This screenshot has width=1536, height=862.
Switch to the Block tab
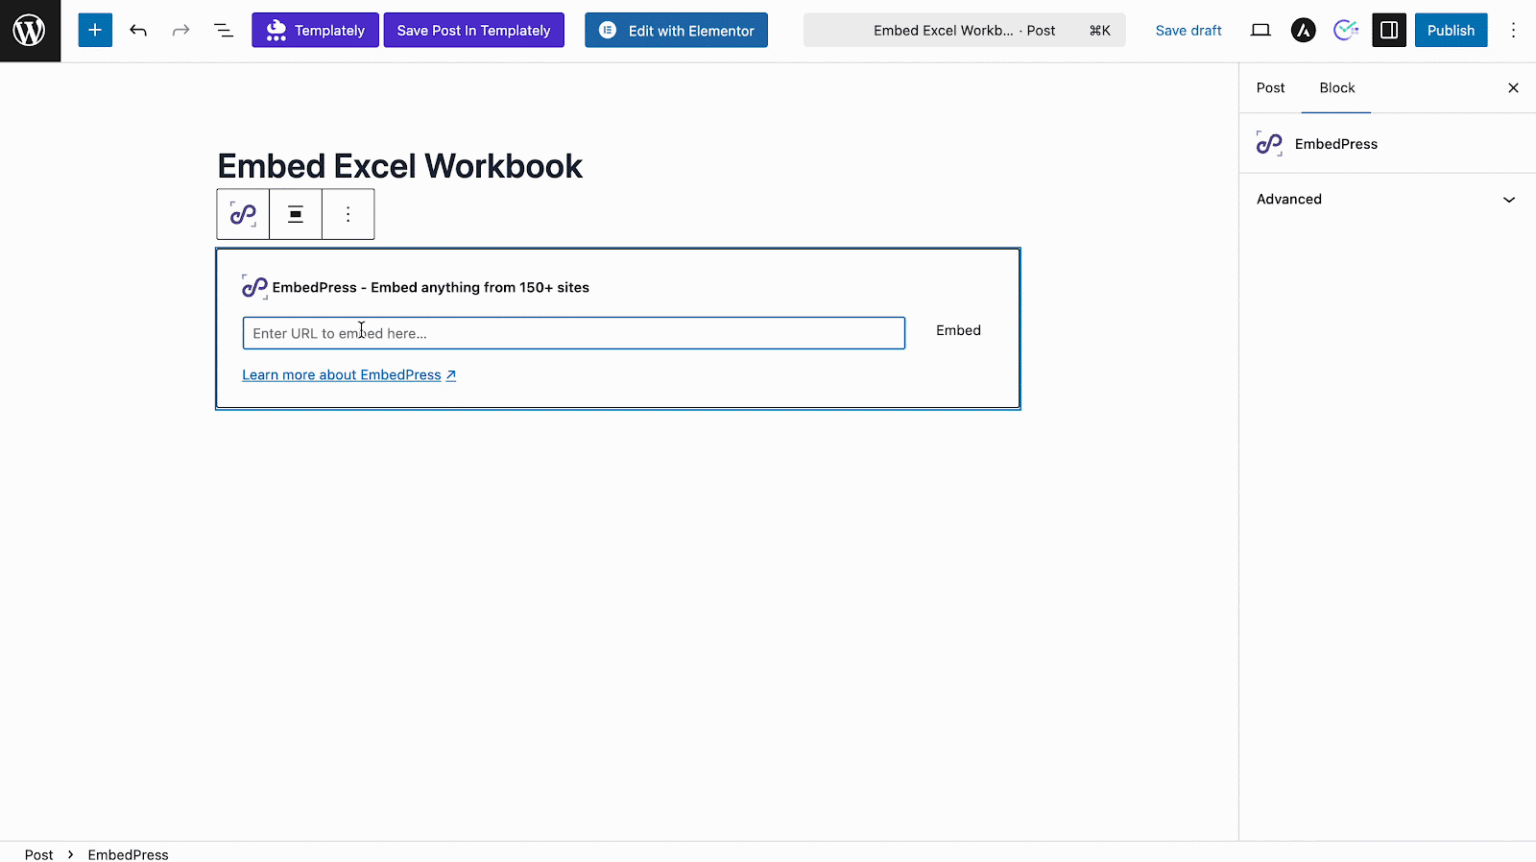1337,88
